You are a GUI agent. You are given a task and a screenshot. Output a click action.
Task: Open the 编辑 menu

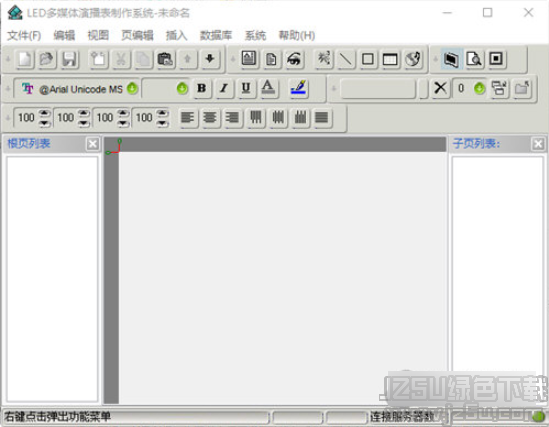[64, 35]
